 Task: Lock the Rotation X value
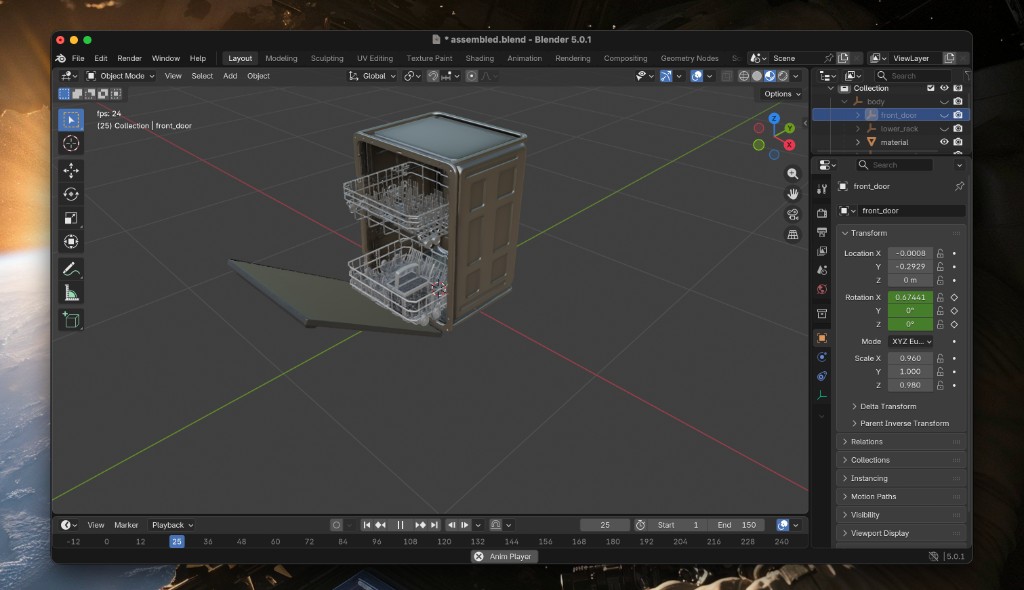point(940,297)
